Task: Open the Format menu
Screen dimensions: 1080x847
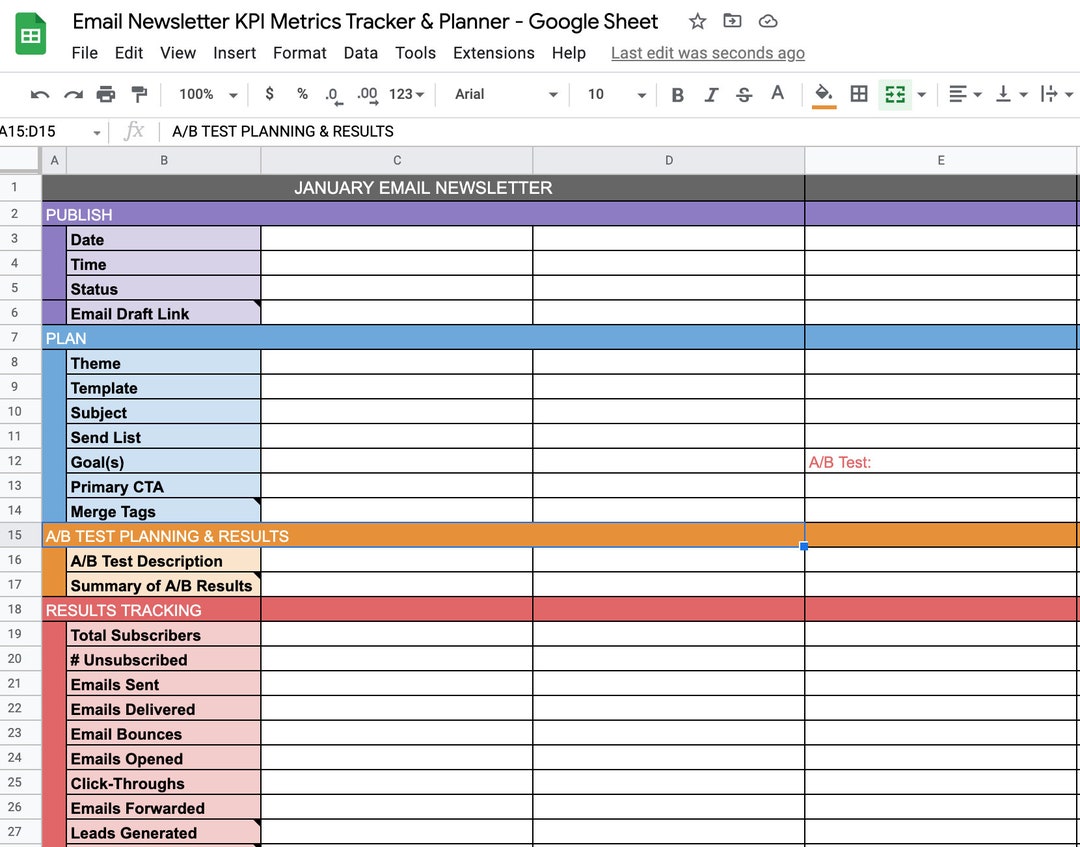Action: point(299,53)
